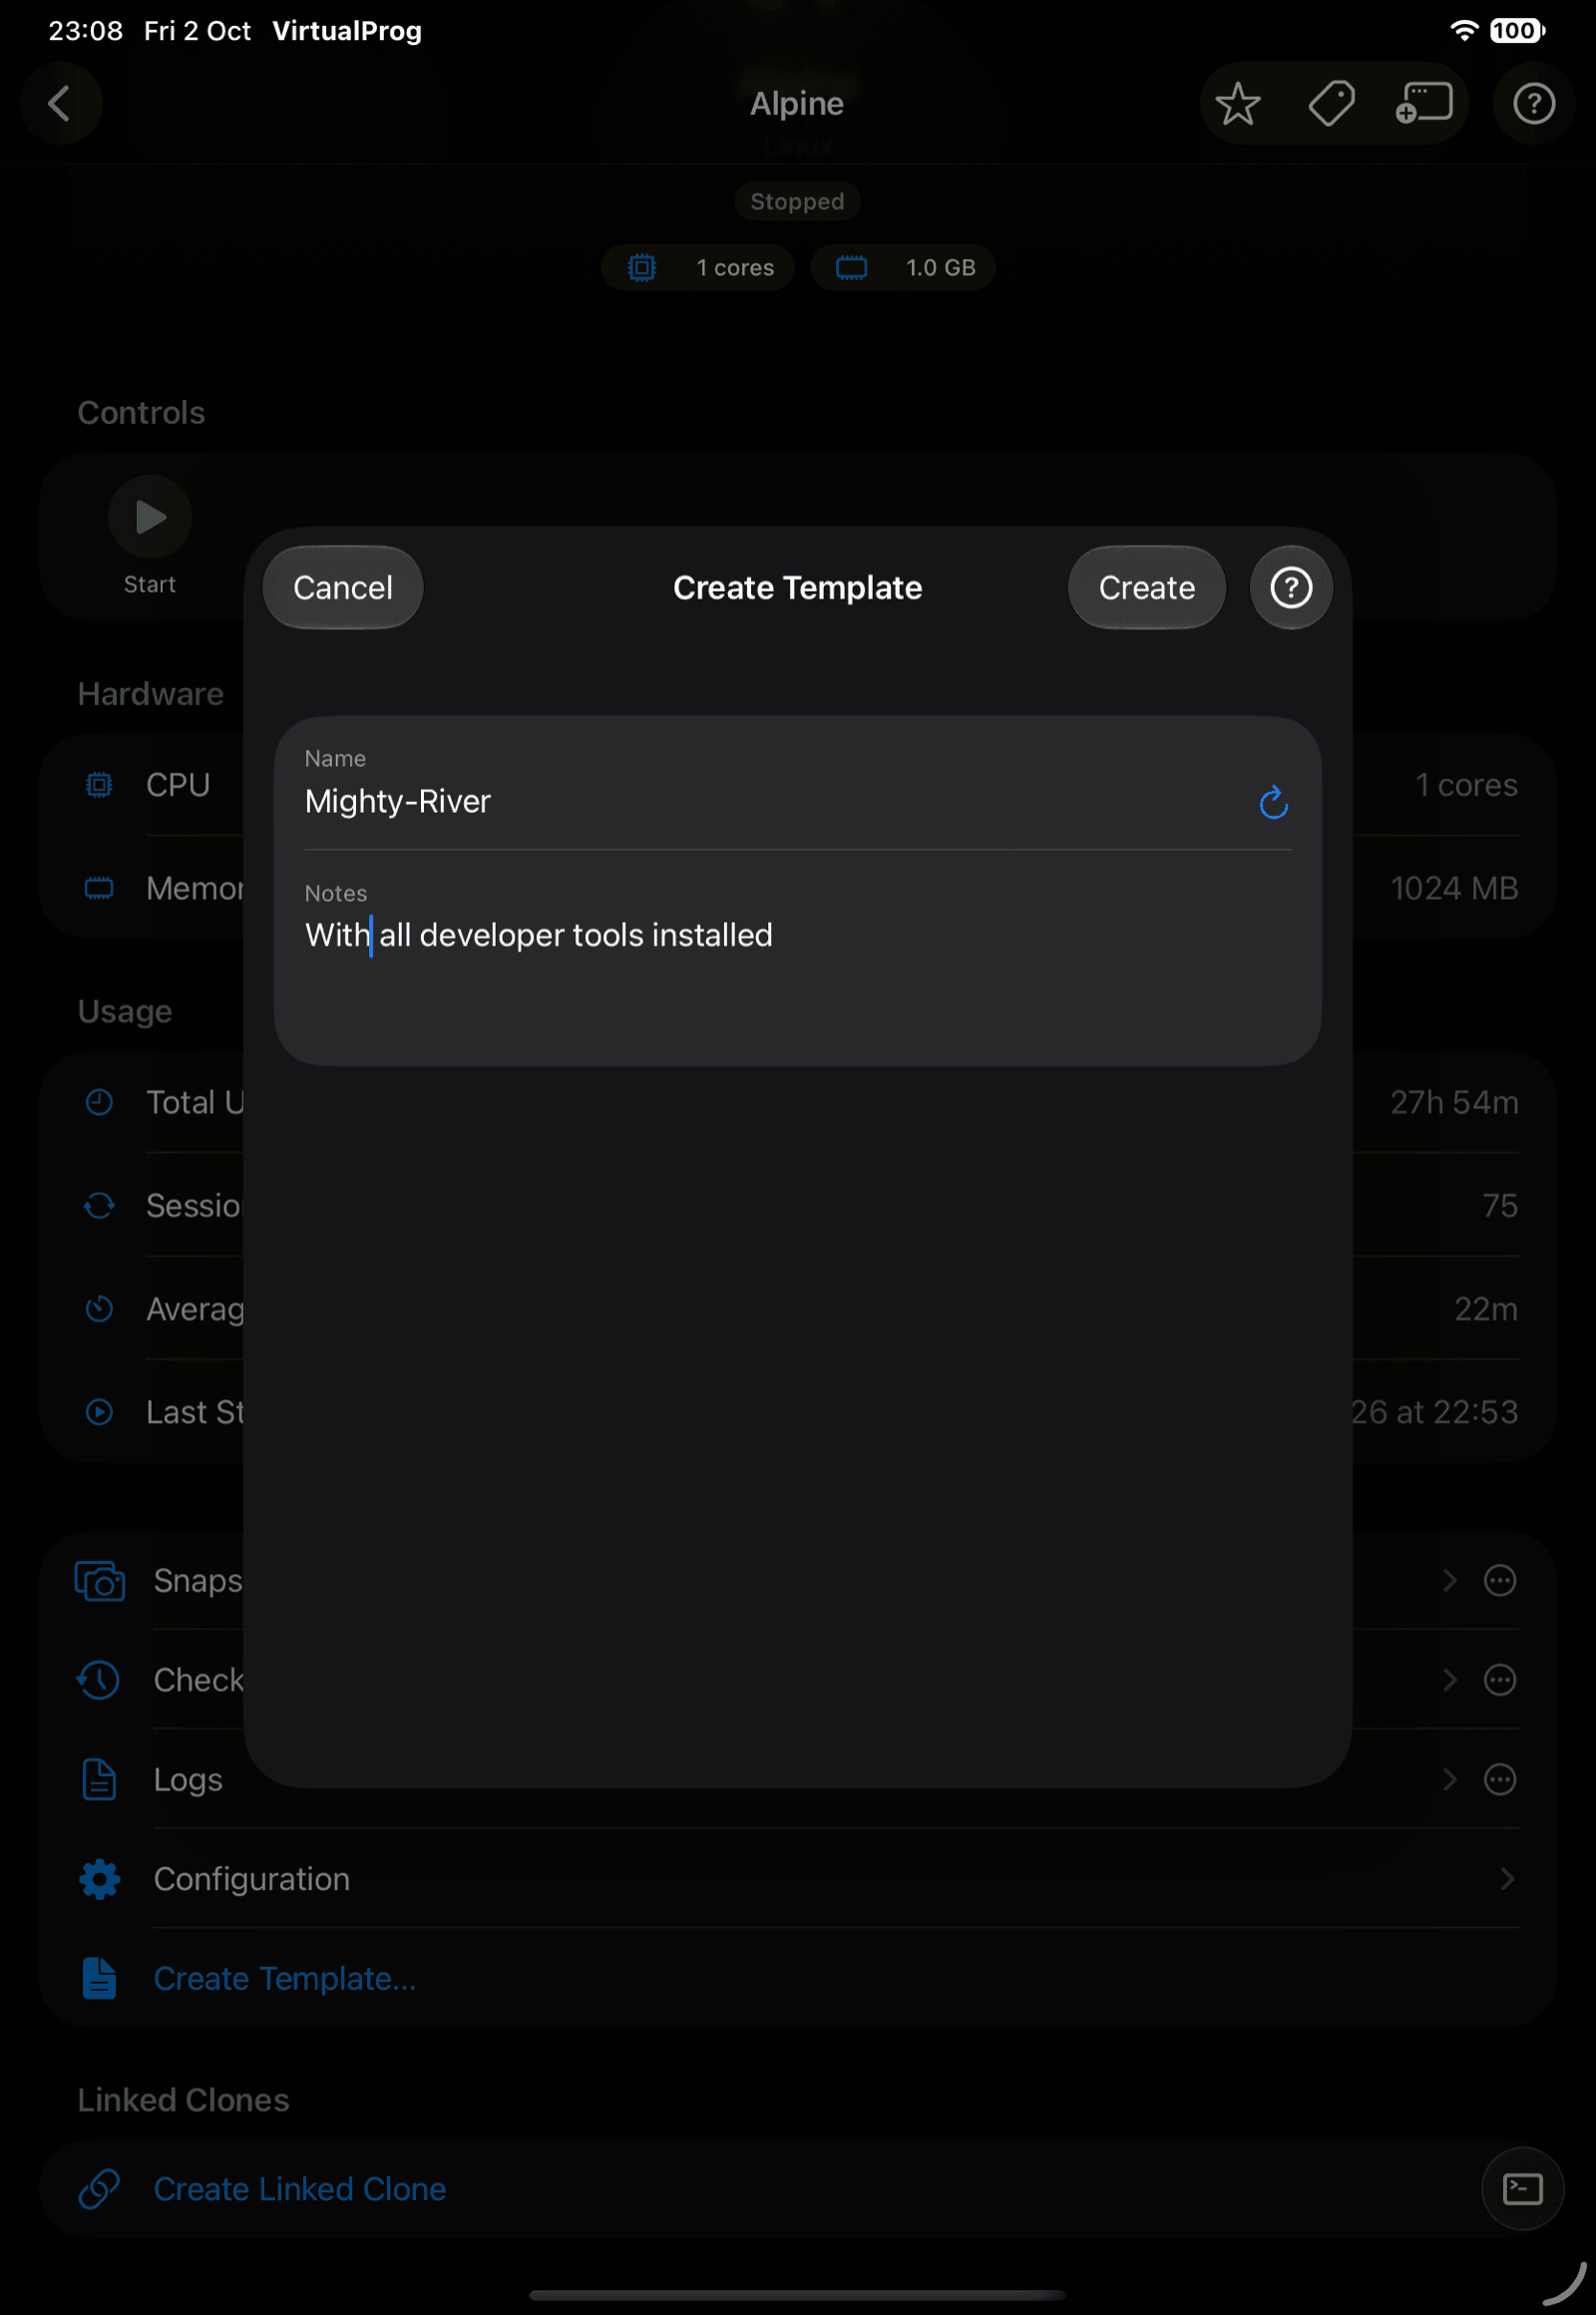This screenshot has width=1596, height=2315.
Task: Open help icon in Create Template dialog
Action: point(1291,587)
